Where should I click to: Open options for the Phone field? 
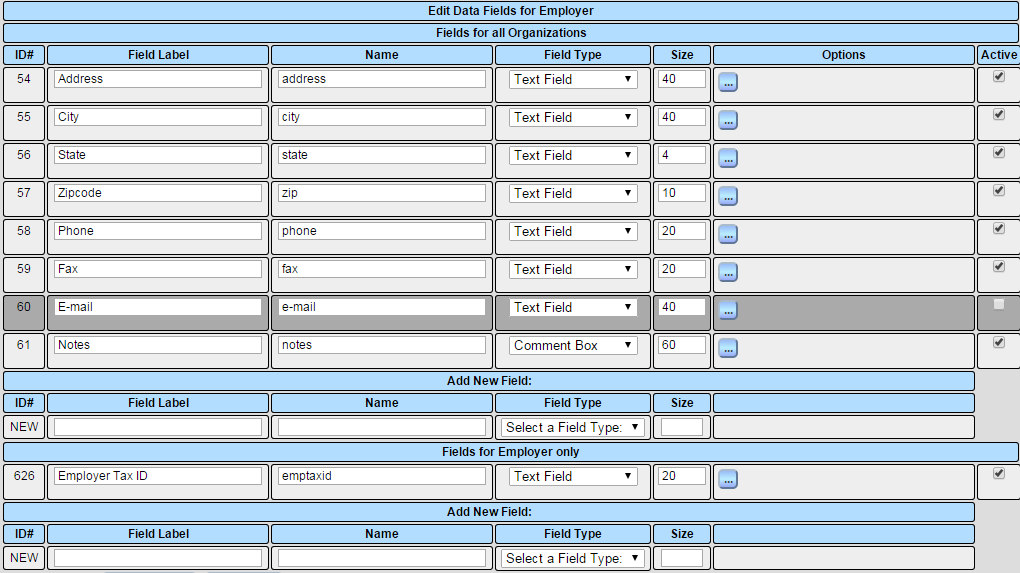click(x=728, y=234)
